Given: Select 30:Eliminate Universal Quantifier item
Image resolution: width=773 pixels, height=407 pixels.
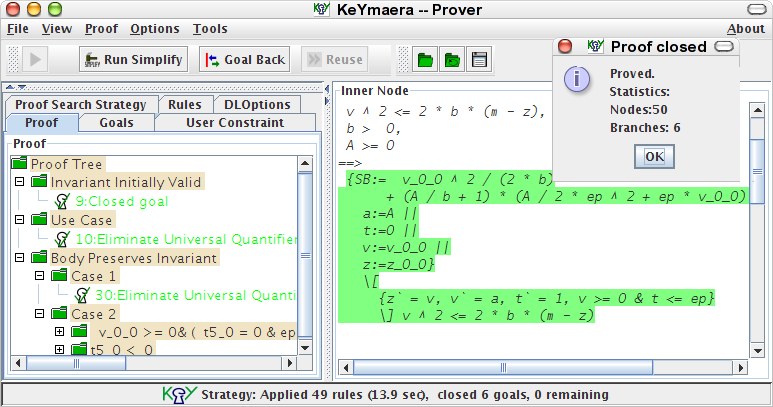Looking at the screenshot, I should tap(195, 295).
